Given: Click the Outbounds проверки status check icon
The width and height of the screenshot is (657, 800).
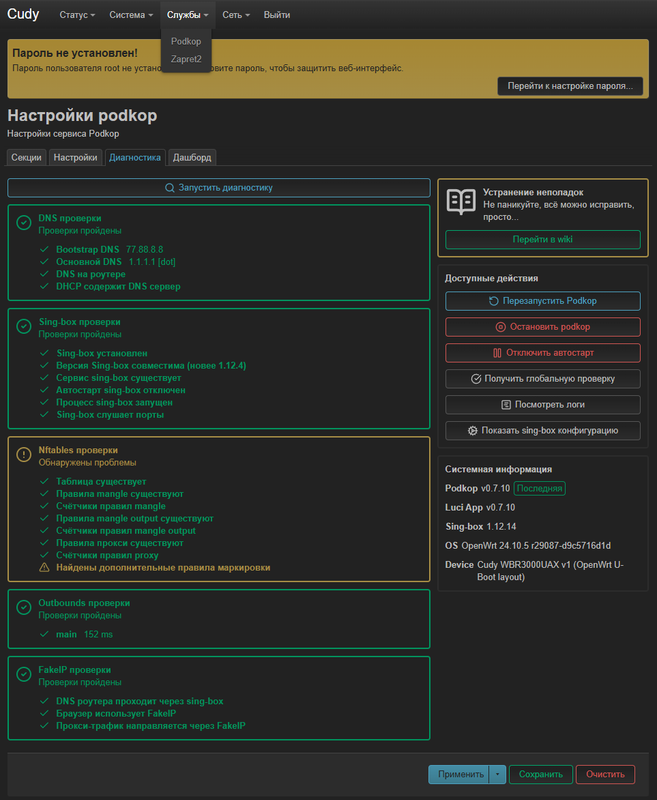Looking at the screenshot, I should click(23, 608).
